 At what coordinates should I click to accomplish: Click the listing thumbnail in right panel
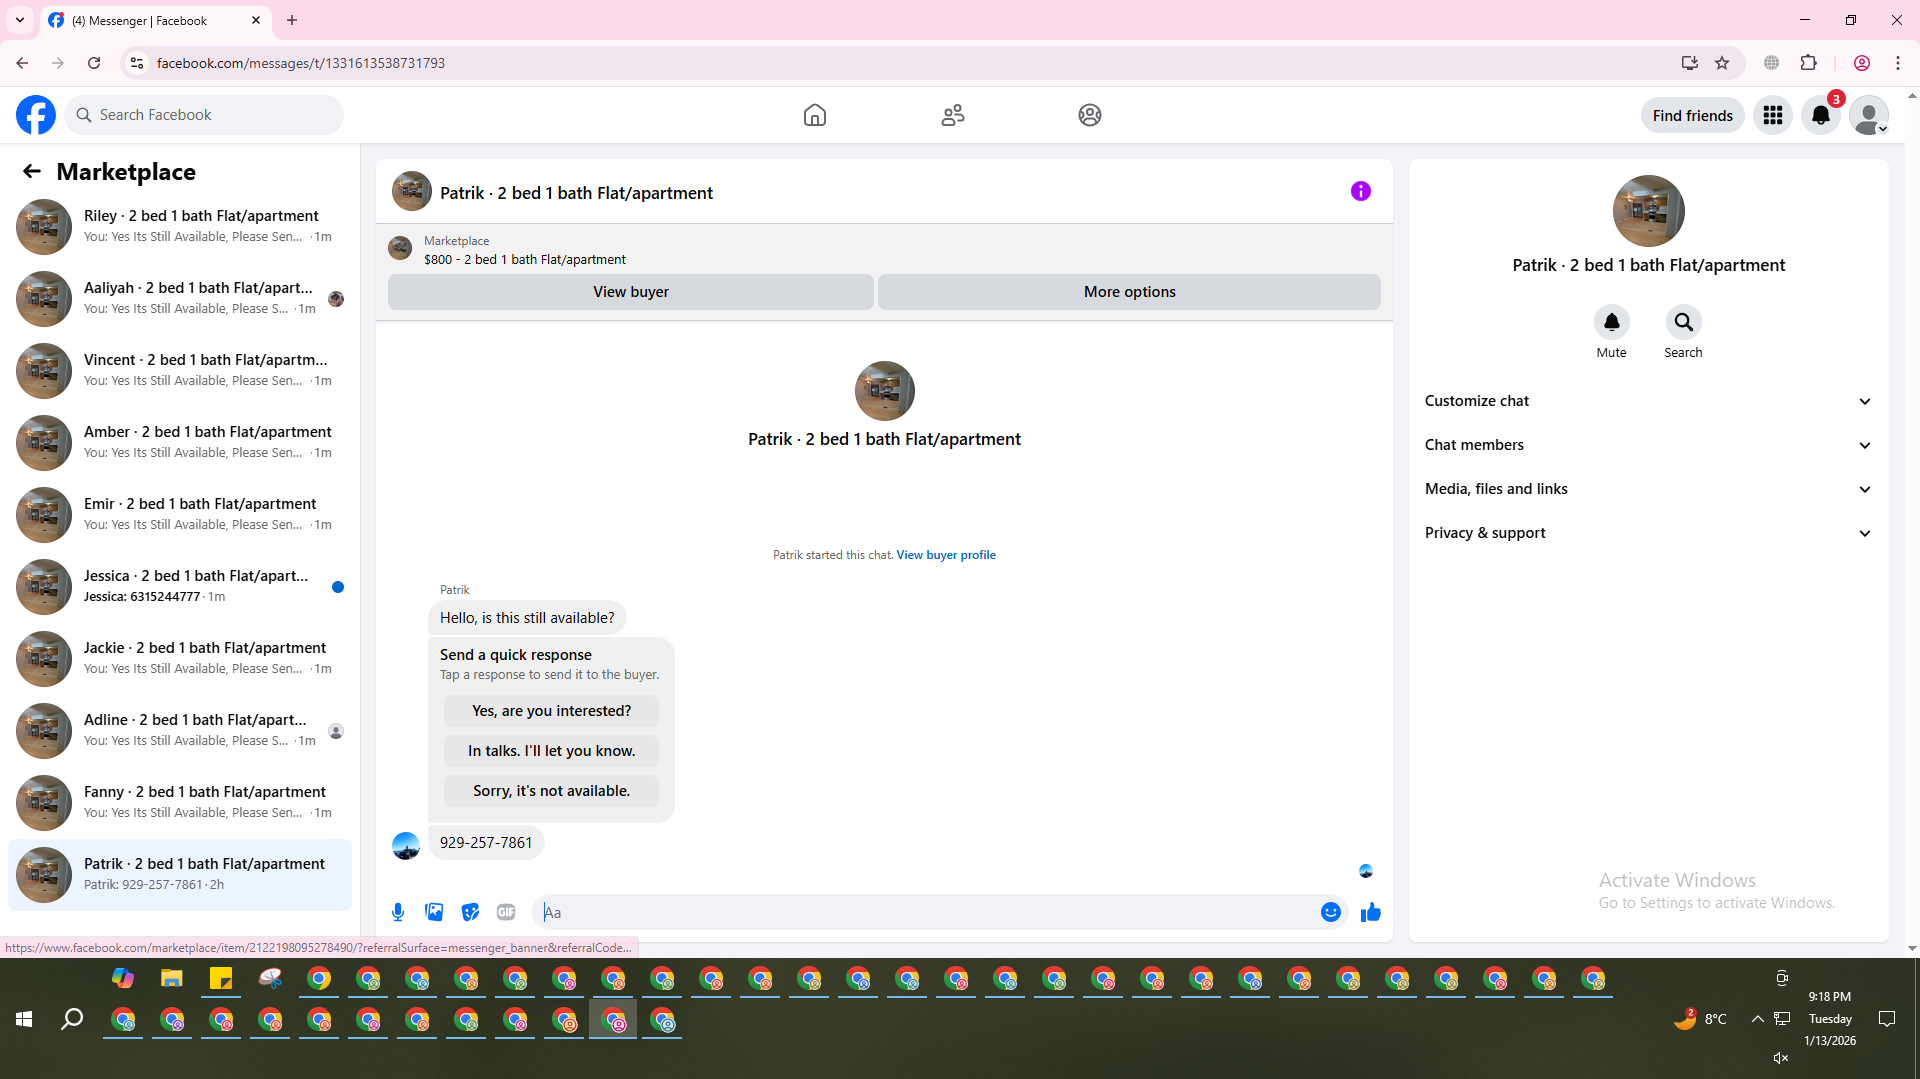click(1648, 211)
